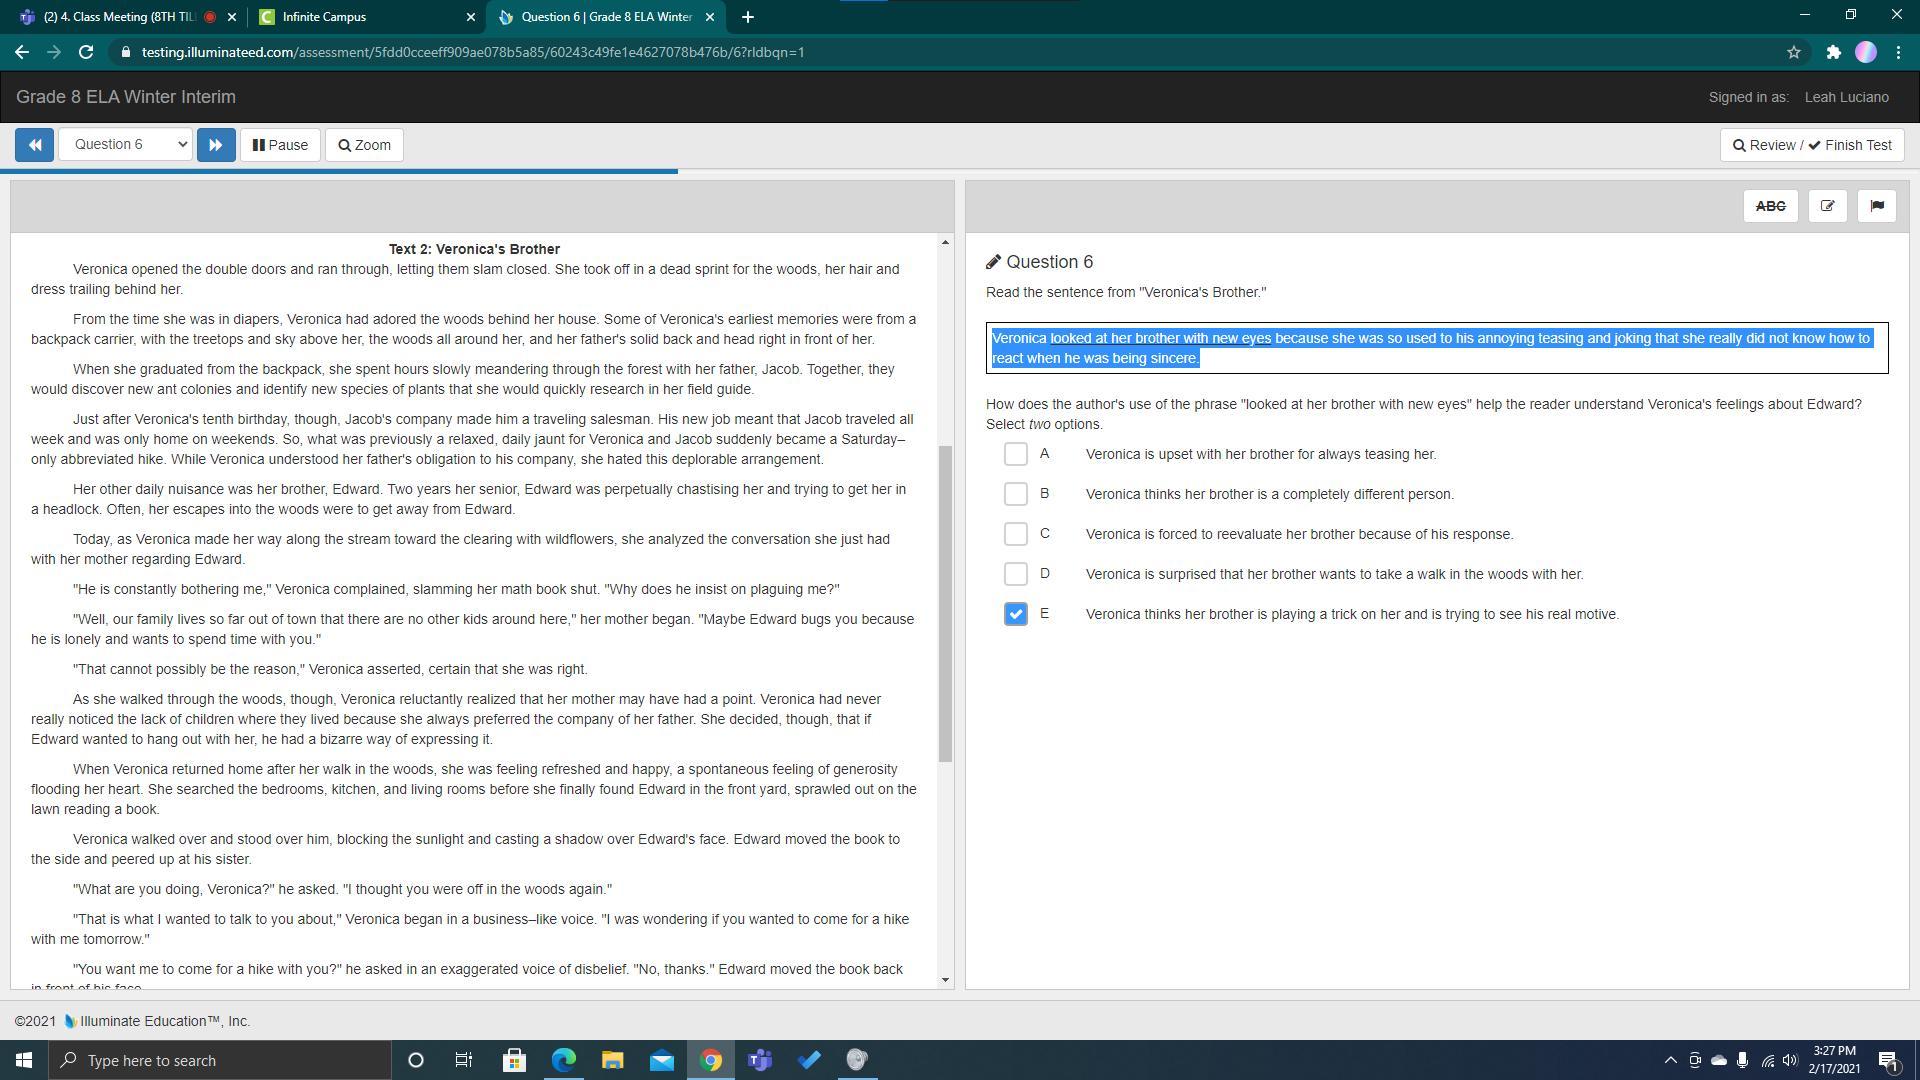Switch to the Class Meeting tab
The height and width of the screenshot is (1080, 1920).
click(120, 17)
